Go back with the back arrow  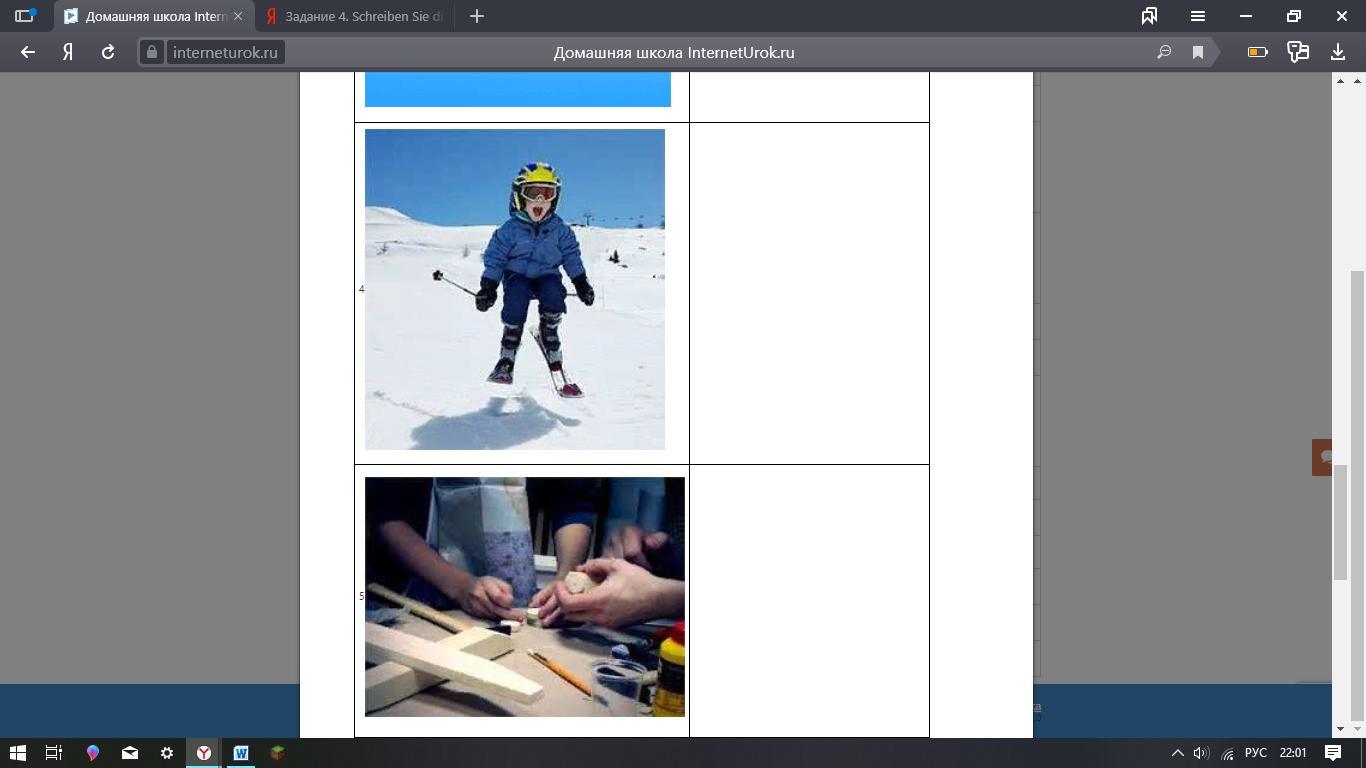pyautogui.click(x=28, y=52)
